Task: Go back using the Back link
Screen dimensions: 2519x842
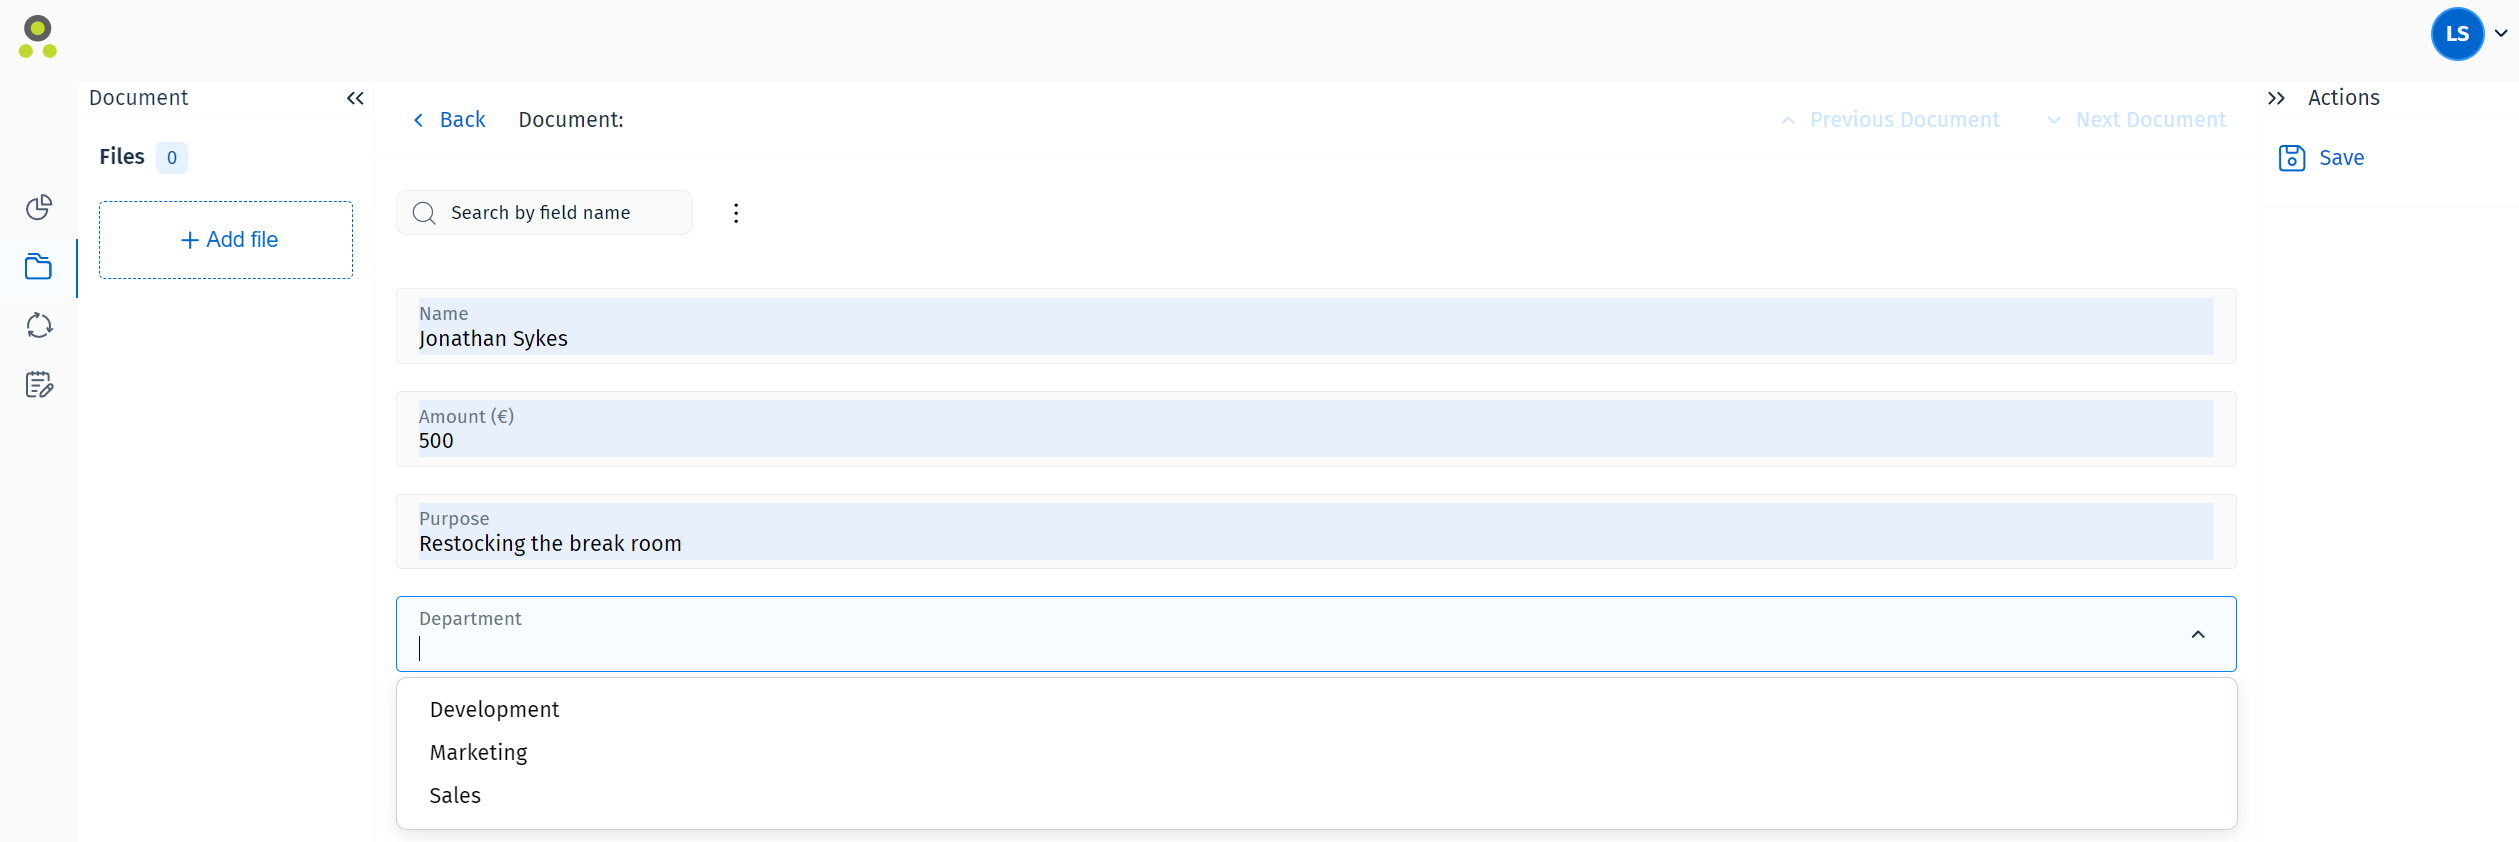Action: click(449, 119)
